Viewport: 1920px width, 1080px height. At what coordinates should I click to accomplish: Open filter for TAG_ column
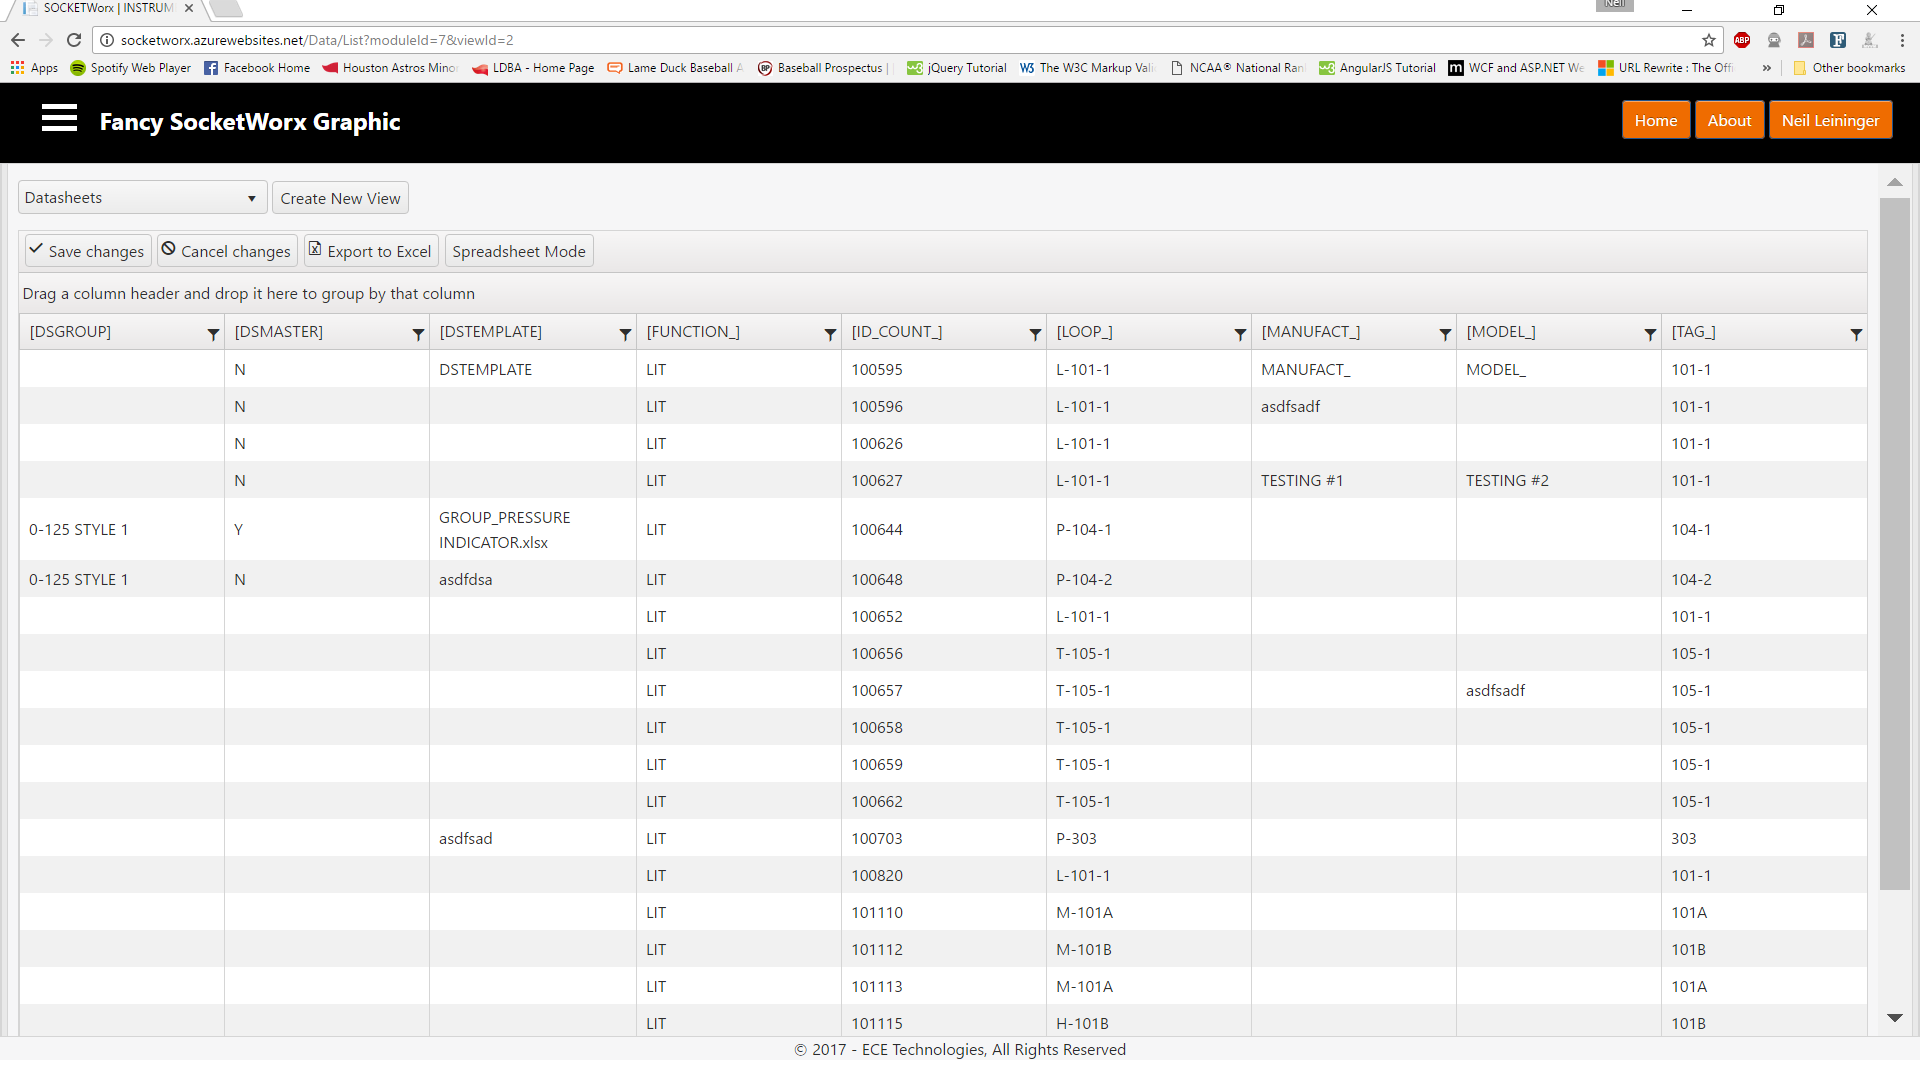(x=1856, y=334)
